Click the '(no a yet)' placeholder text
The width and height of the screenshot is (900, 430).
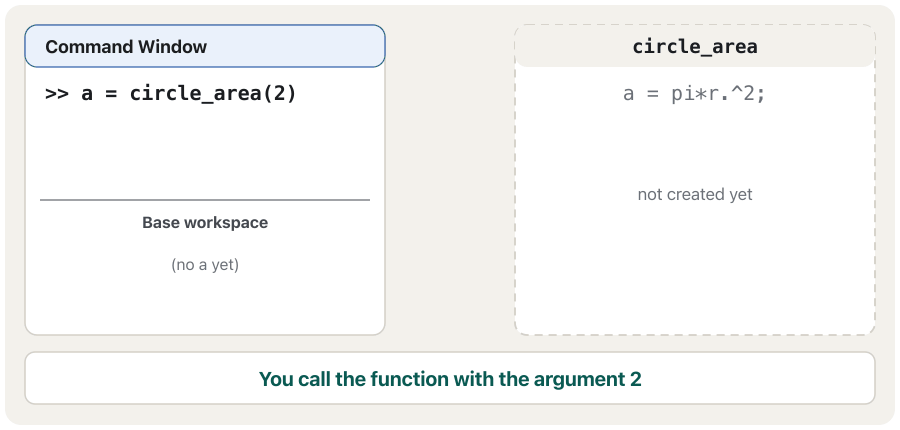coord(205,265)
